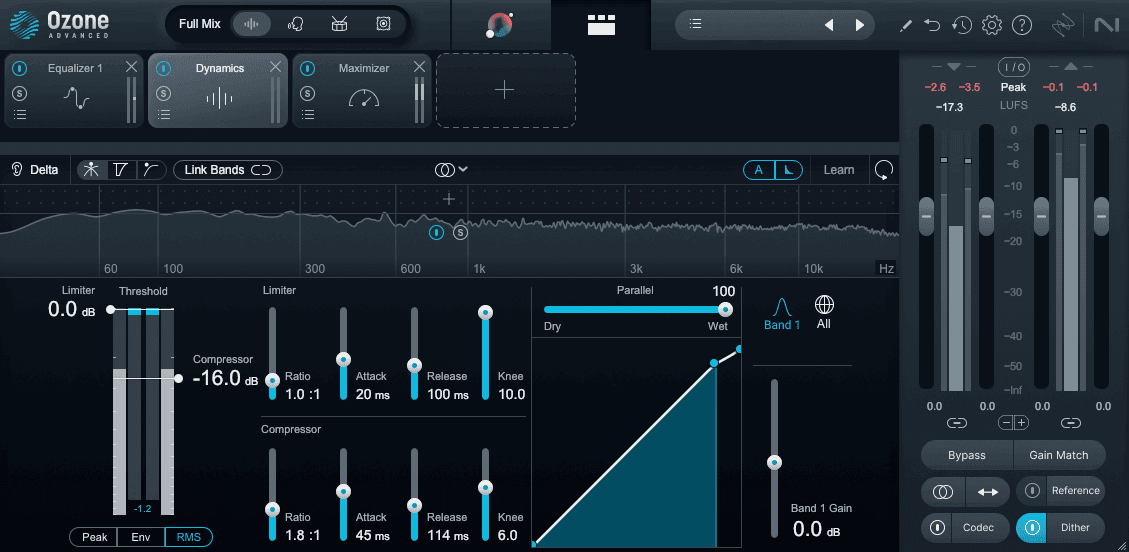1129x552 pixels.
Task: Solo the band on spectrum
Action: click(461, 232)
